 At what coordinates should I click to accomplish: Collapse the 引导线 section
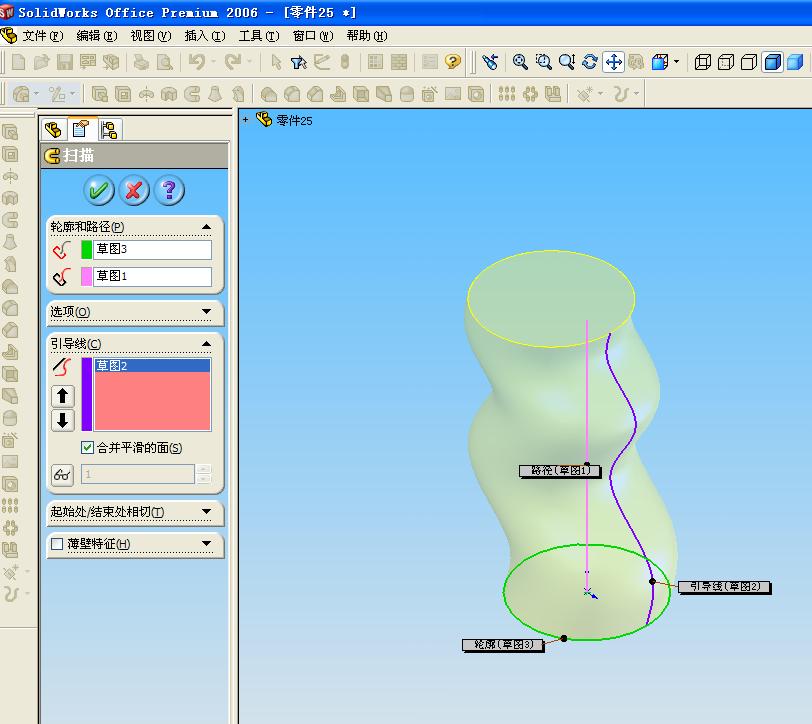pos(206,344)
